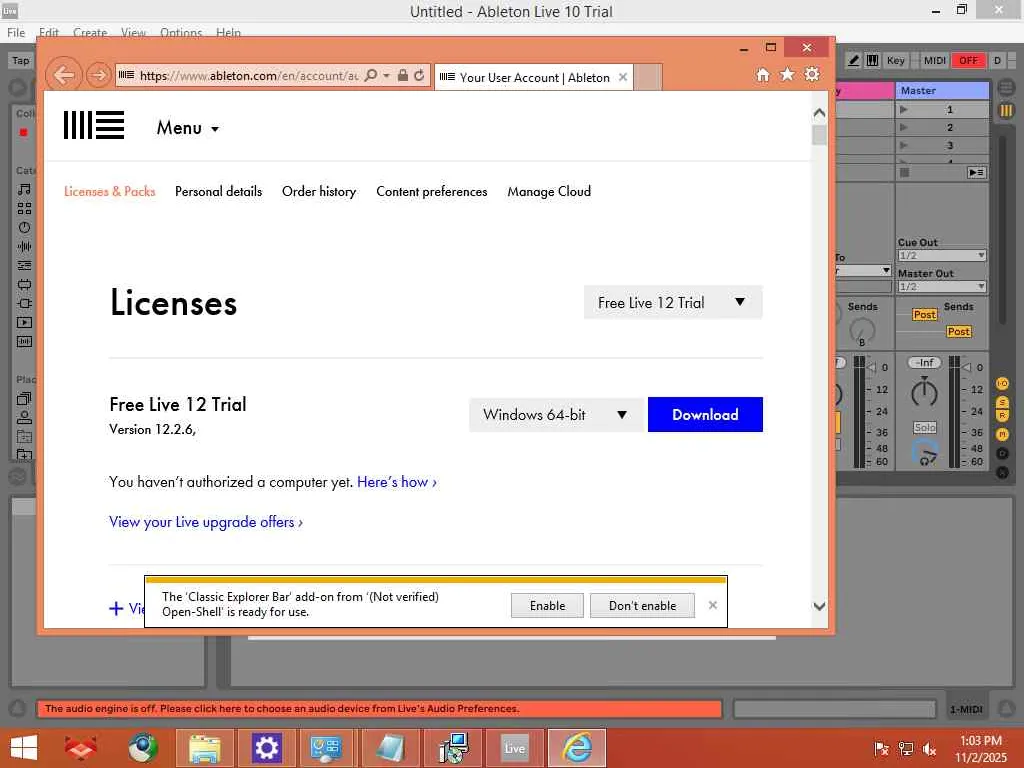Open the Ableton Options menu
1024x768 pixels.
pyautogui.click(x=181, y=33)
